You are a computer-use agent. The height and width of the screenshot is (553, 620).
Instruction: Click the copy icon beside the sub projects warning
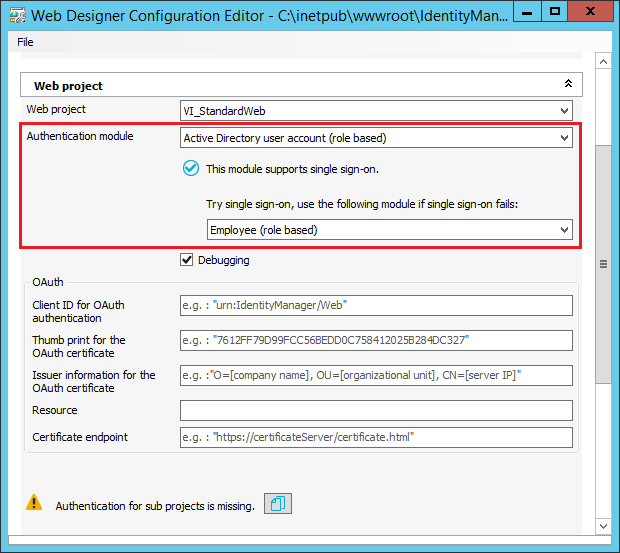(278, 504)
